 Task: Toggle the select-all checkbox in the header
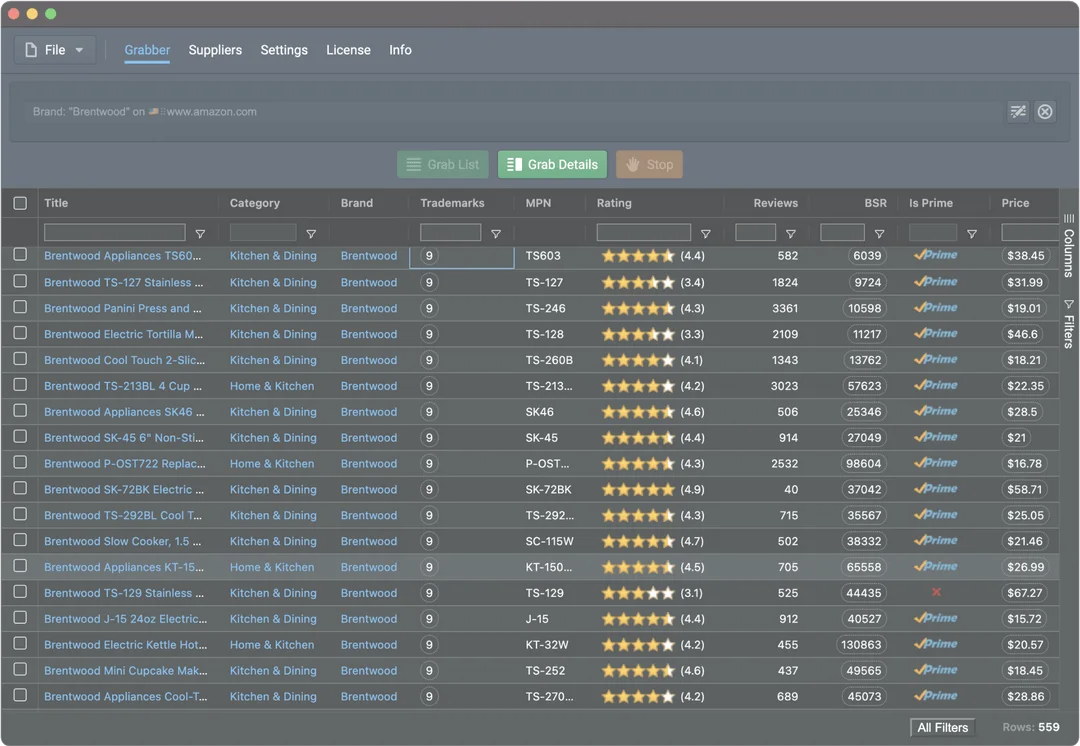[x=19, y=202]
